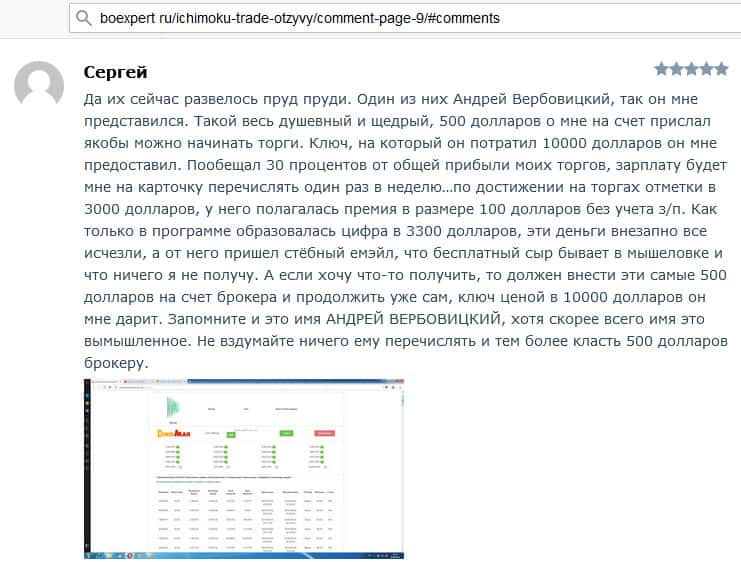Click the red button in the thumbnail

tap(324, 433)
